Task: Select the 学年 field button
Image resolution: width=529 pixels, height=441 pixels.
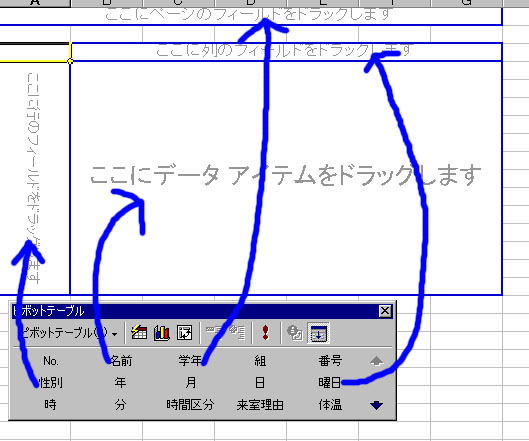Action: point(190,360)
